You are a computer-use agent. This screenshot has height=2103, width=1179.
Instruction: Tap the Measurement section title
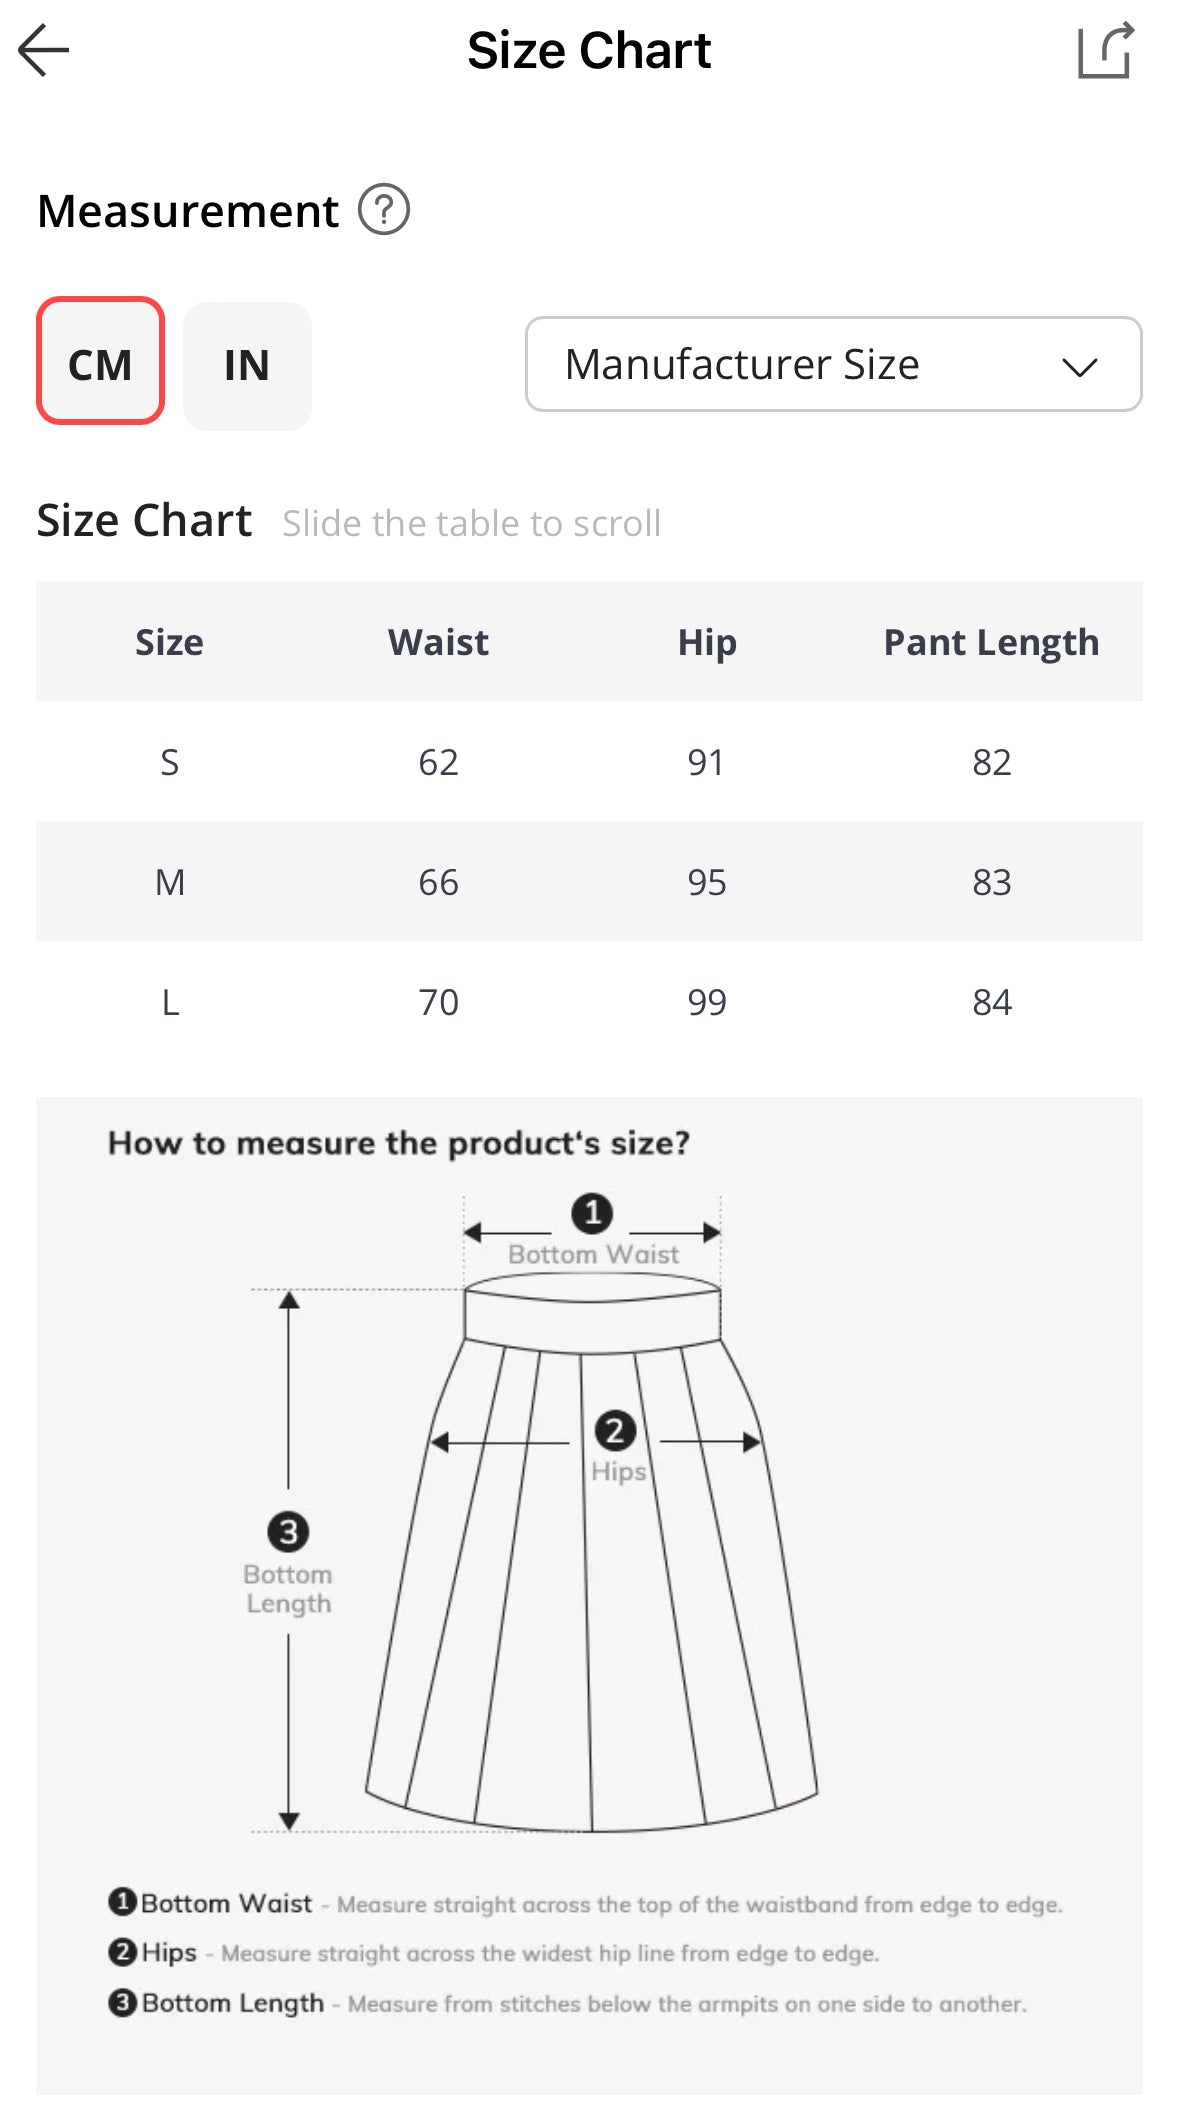[x=186, y=210]
